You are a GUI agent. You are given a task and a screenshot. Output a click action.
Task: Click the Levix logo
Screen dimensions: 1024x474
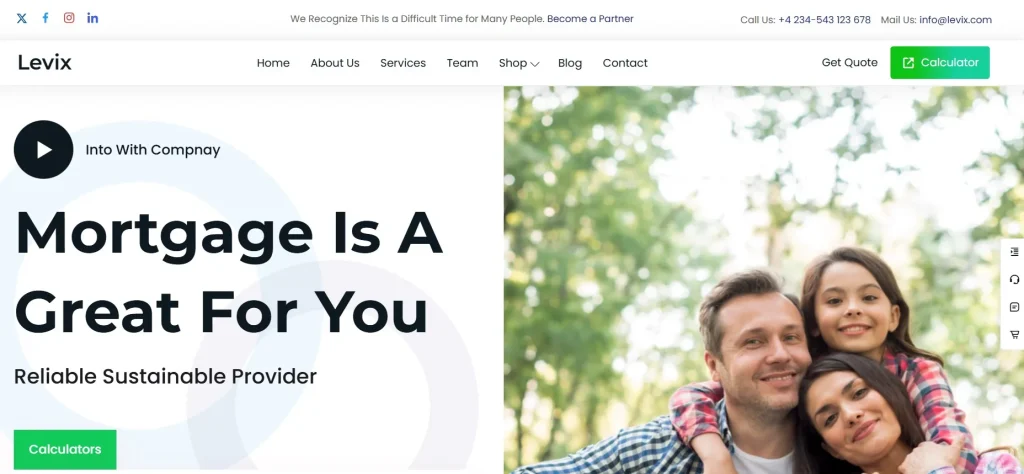coord(44,63)
